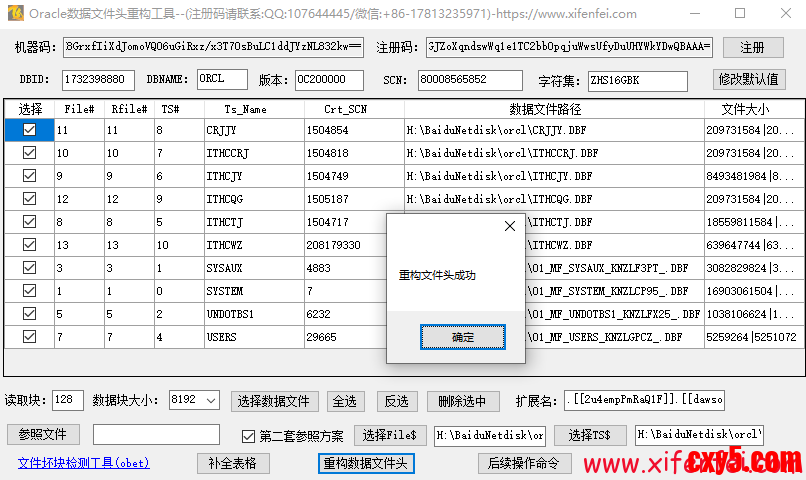
Task: Click the 删除选中 button
Action: pyautogui.click(x=463, y=401)
